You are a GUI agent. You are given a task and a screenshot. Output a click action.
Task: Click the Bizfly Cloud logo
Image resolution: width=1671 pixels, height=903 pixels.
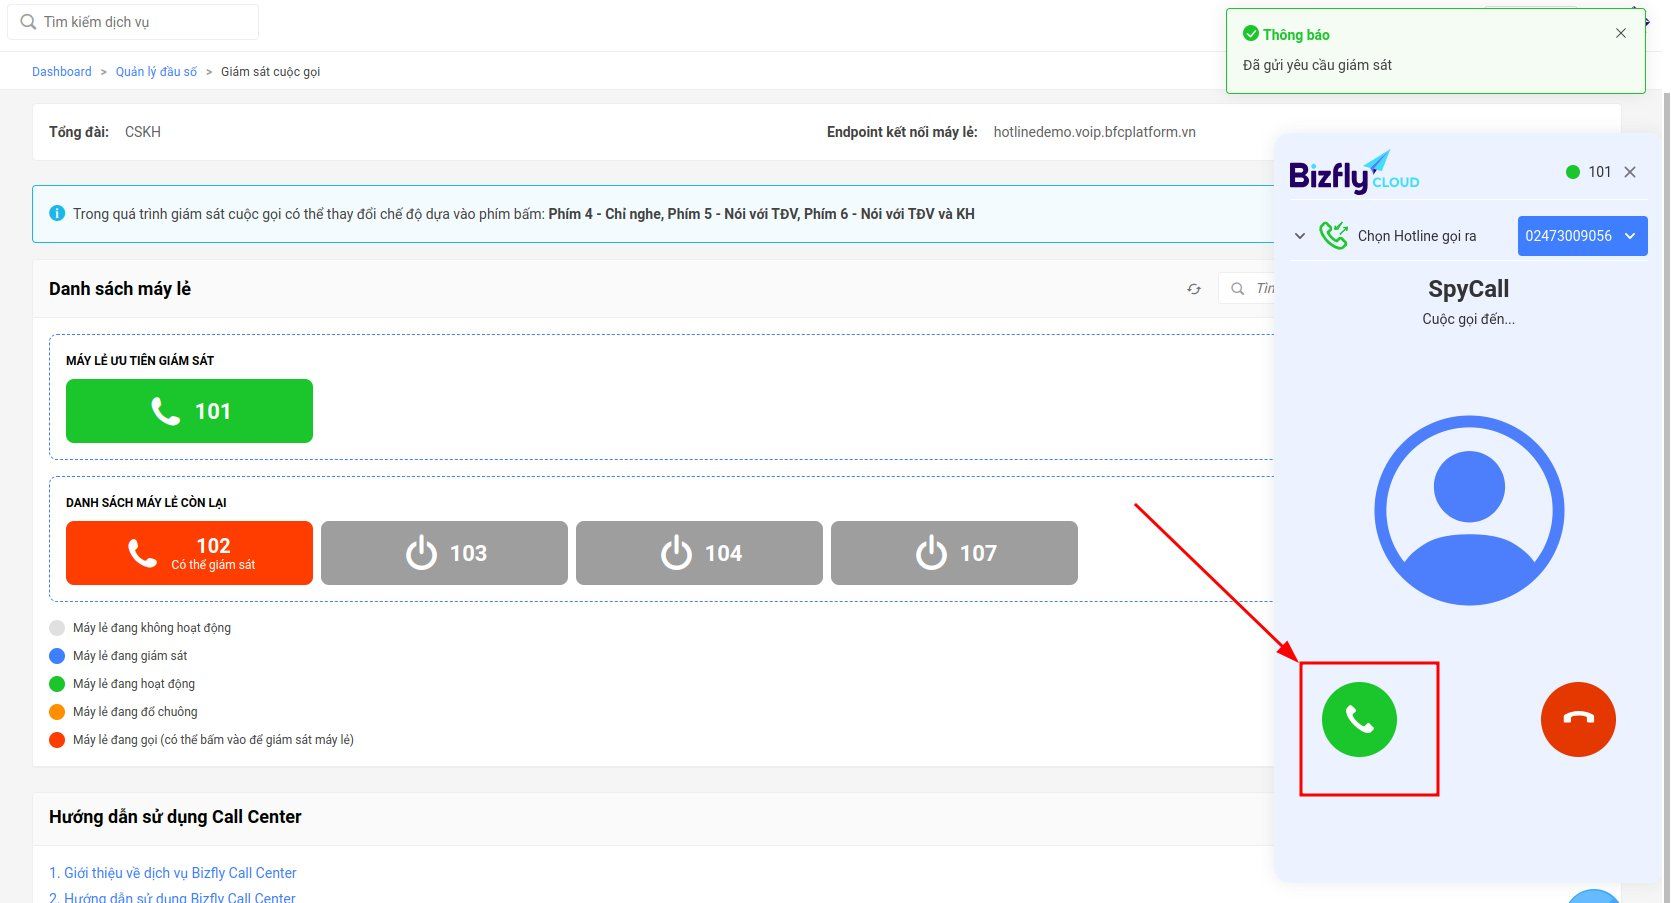(1353, 173)
